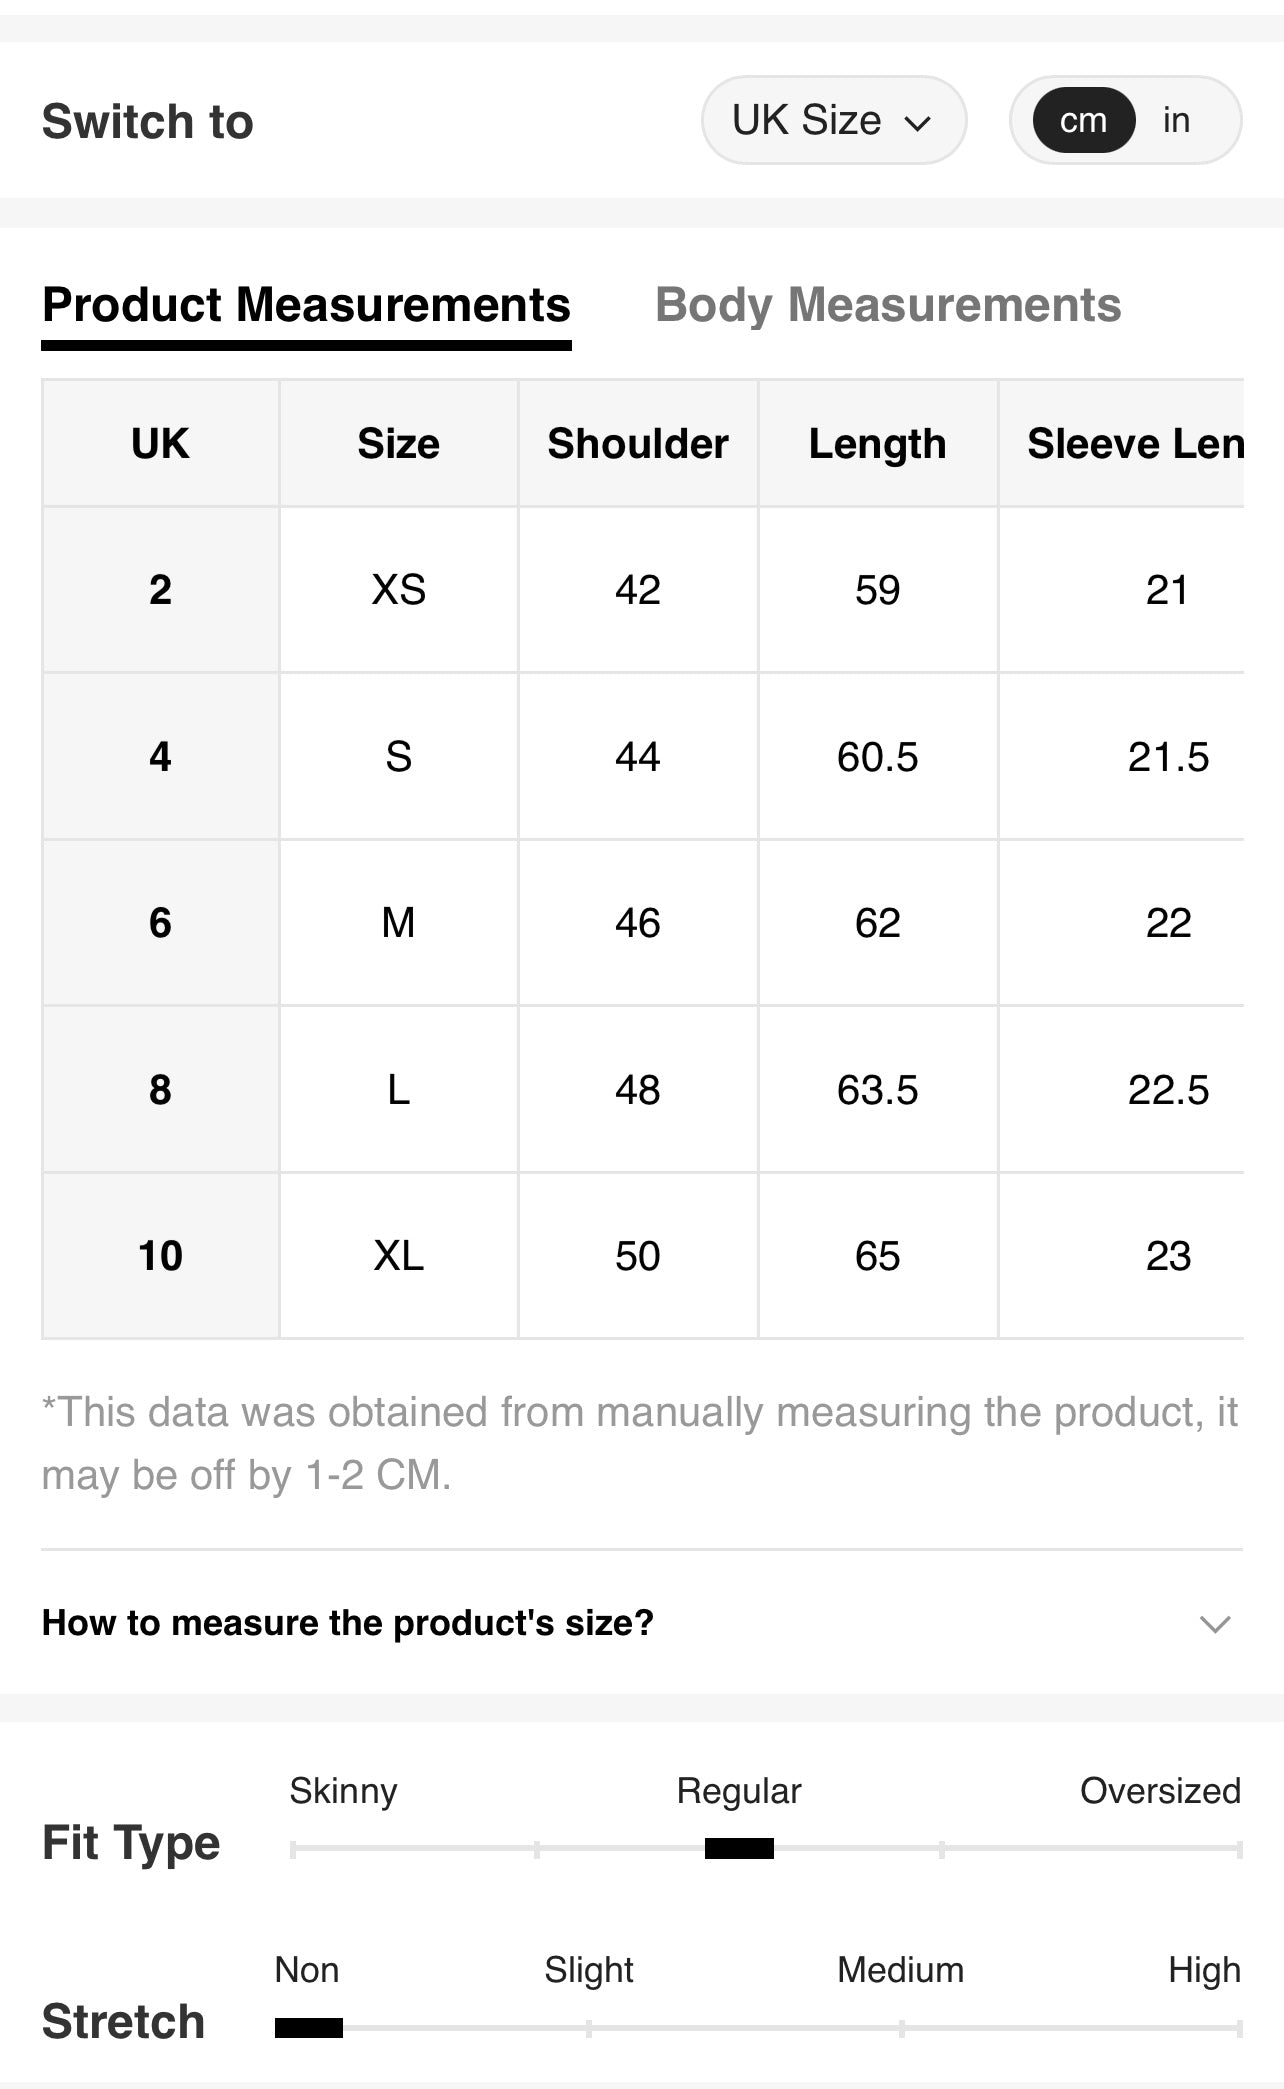The image size is (1284, 2089).
Task: Click the Shoulder column header
Action: 637,443
